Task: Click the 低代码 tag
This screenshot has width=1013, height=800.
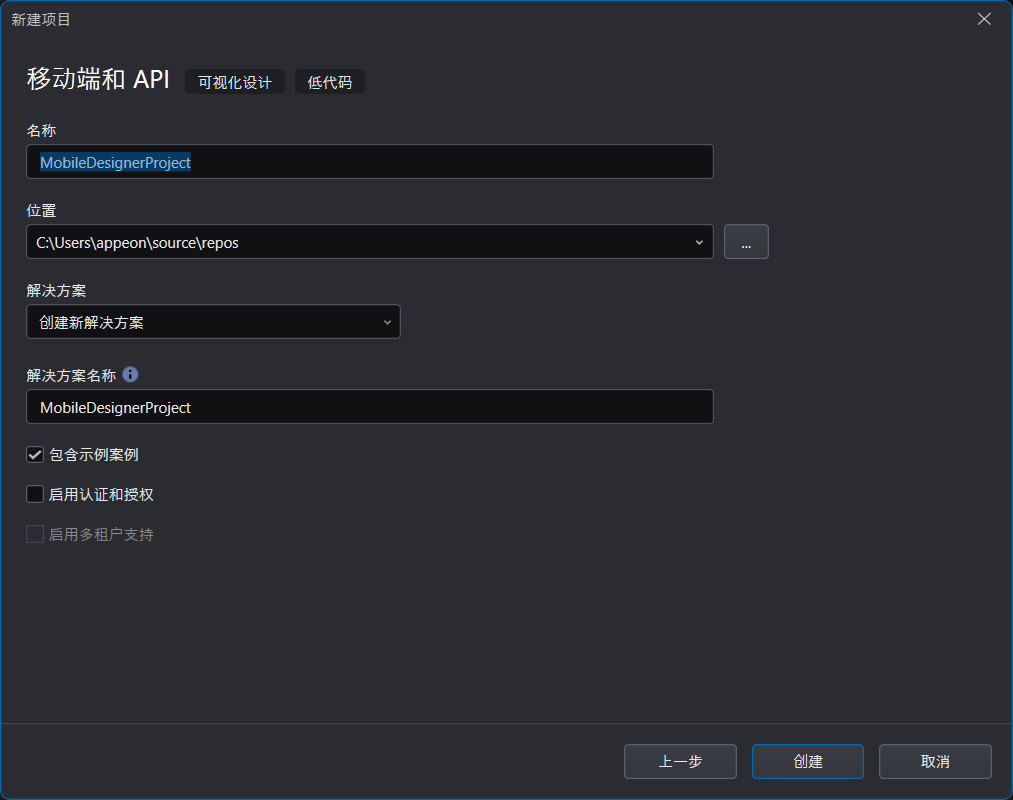Action: (330, 82)
